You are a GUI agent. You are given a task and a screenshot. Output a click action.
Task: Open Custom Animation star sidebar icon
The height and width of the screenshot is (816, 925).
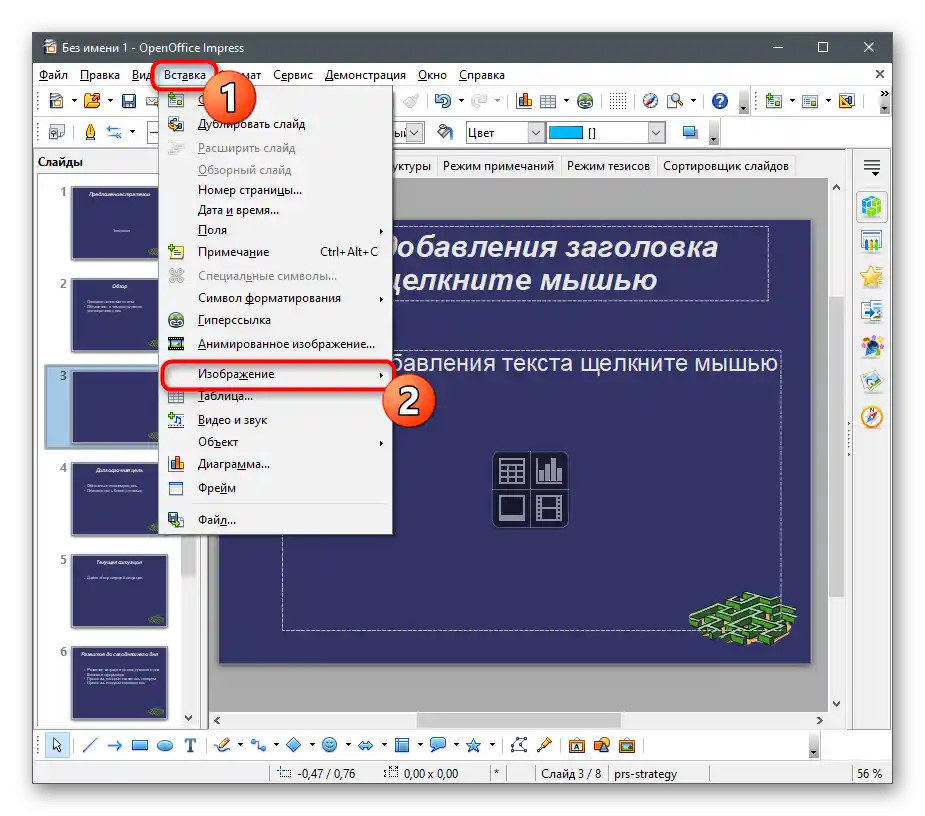coord(871,276)
